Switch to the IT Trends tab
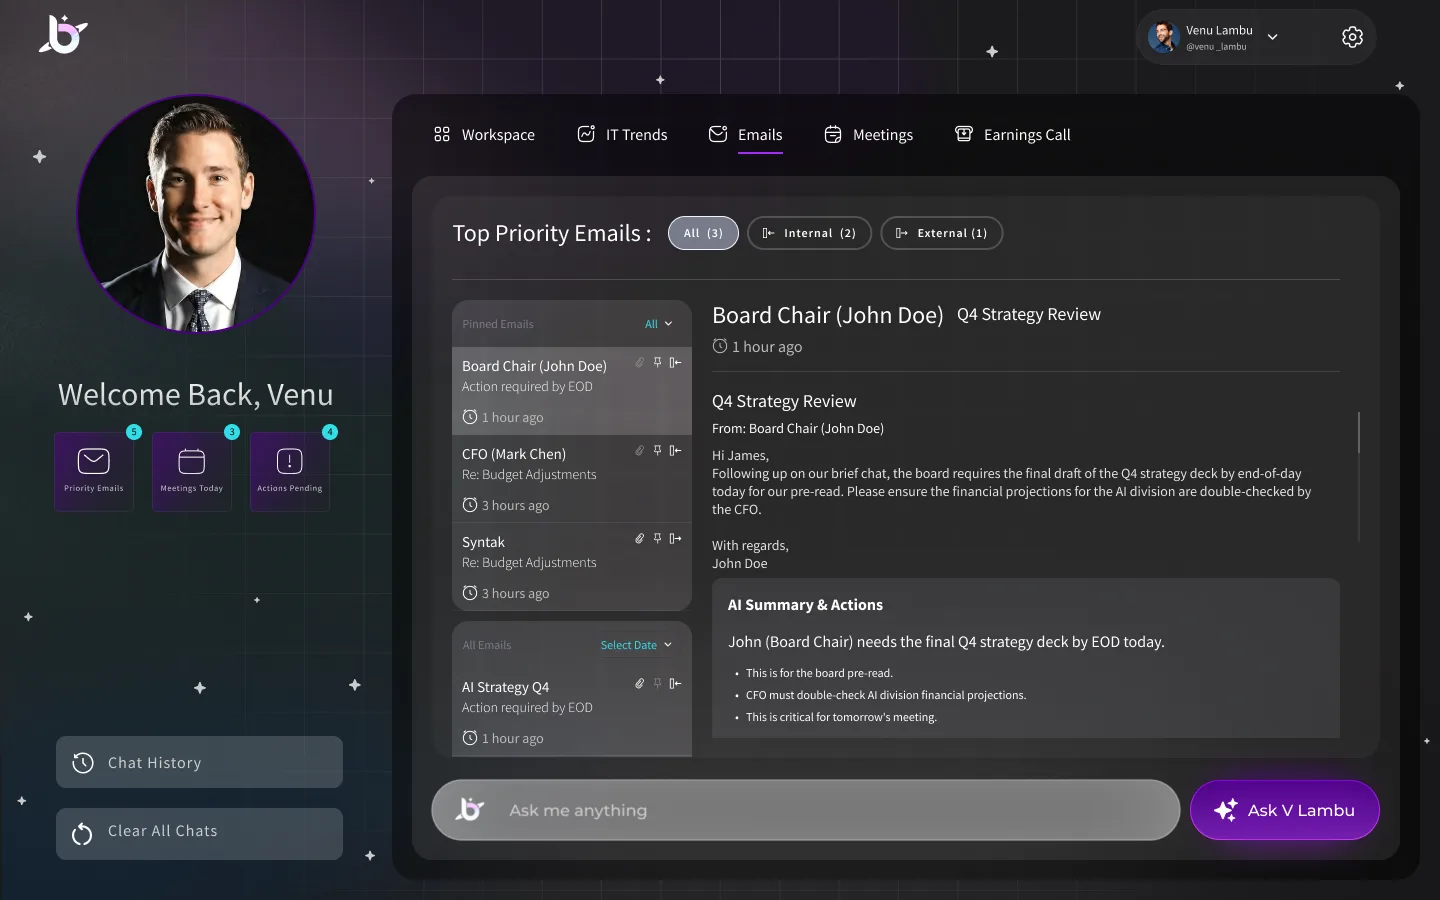 tap(622, 135)
